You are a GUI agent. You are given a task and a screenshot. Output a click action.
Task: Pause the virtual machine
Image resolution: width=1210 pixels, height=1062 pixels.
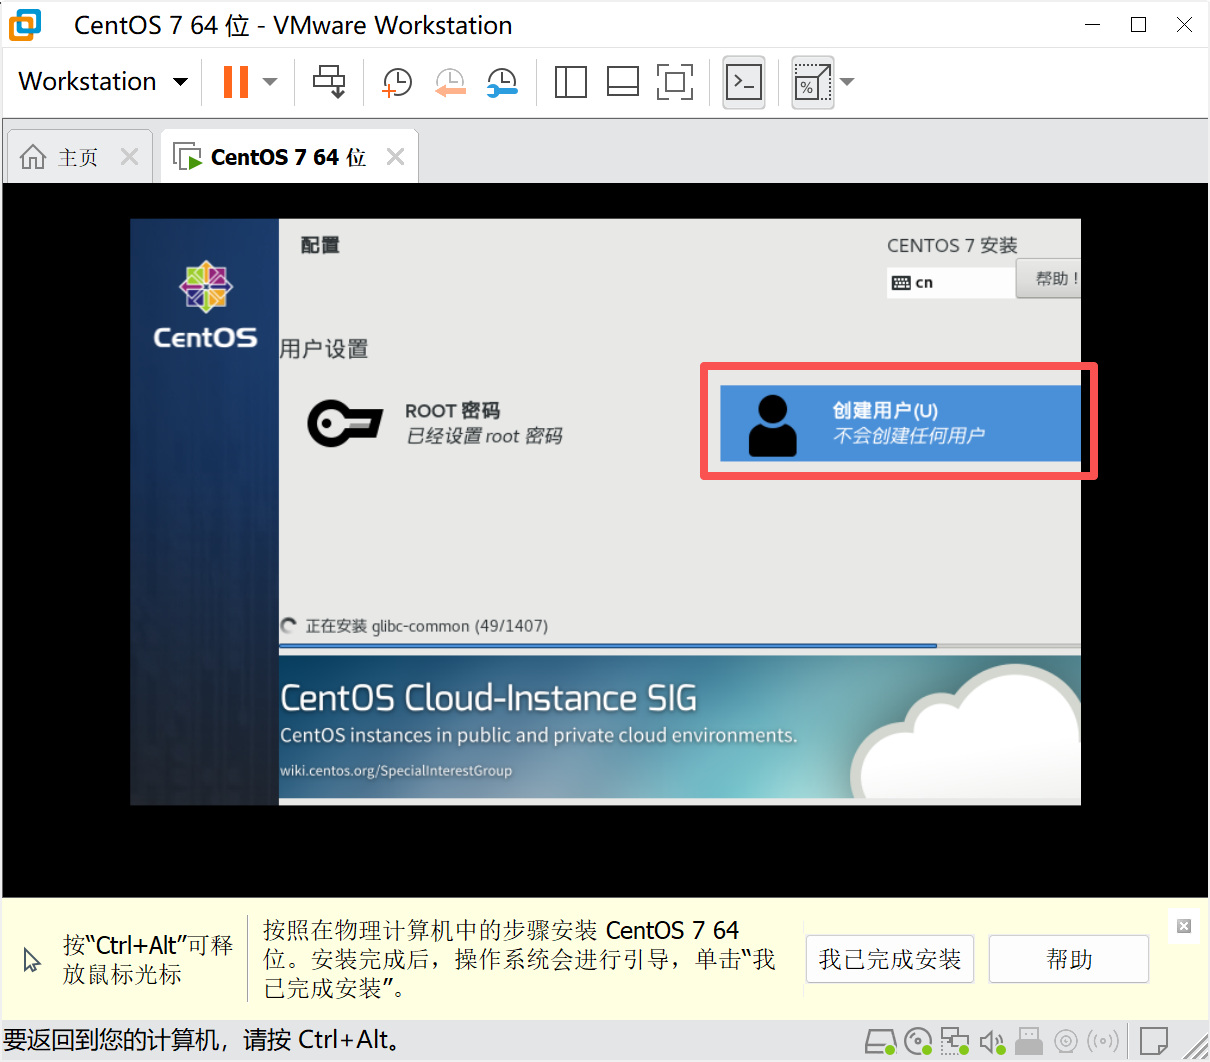[x=236, y=82]
